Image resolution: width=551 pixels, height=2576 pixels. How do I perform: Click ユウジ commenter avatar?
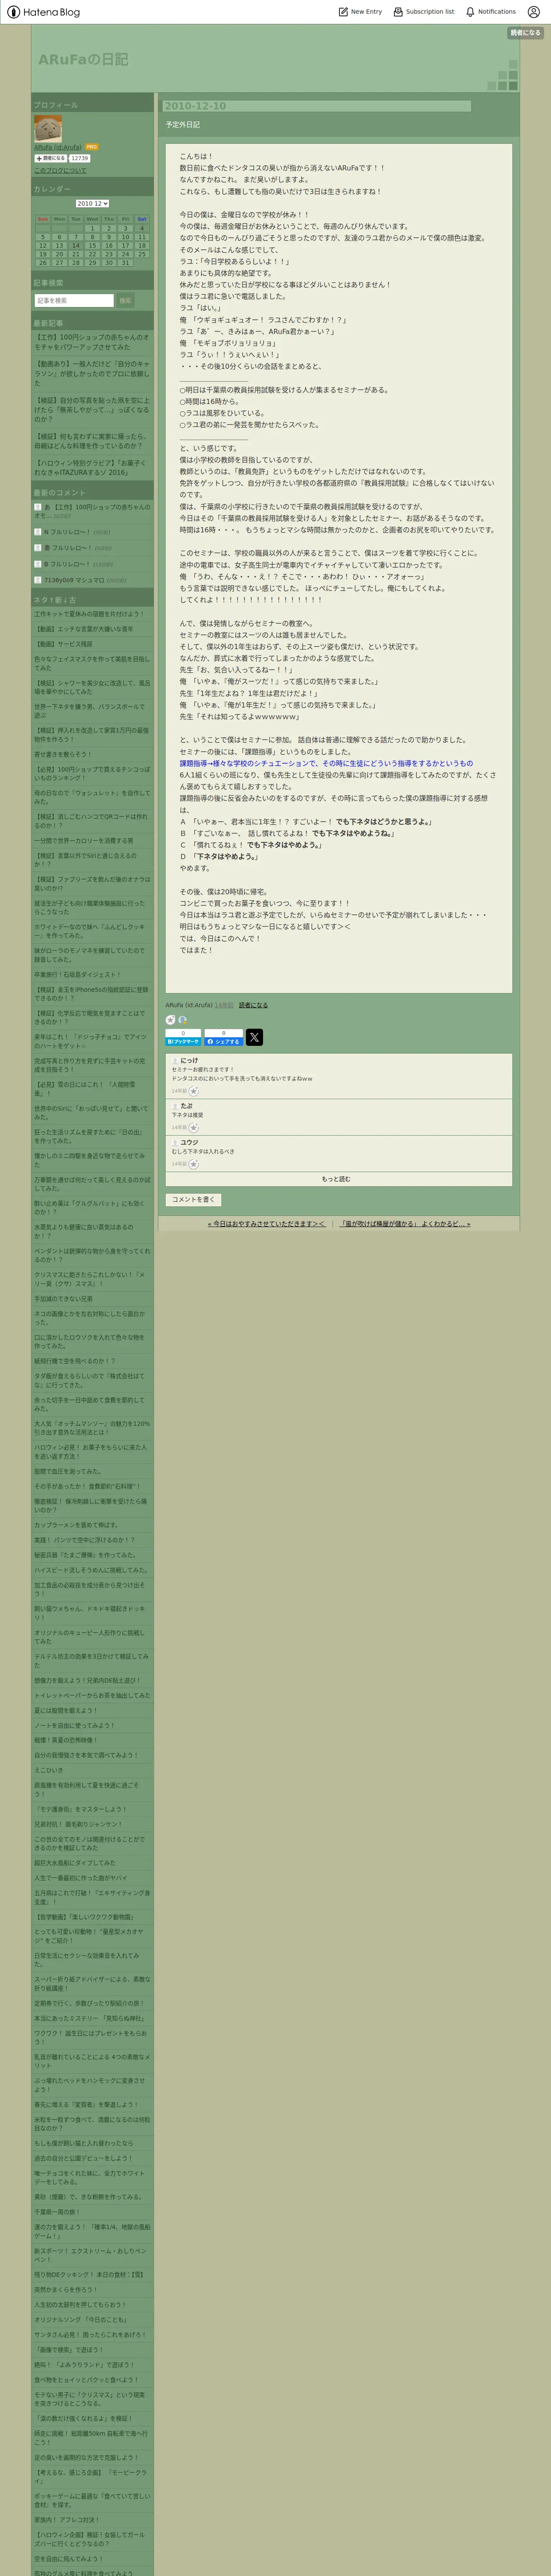[x=175, y=1142]
